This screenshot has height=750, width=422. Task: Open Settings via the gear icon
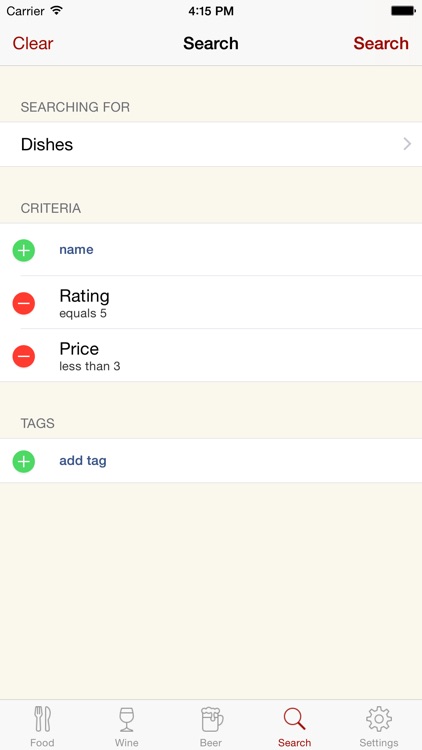(x=379, y=719)
